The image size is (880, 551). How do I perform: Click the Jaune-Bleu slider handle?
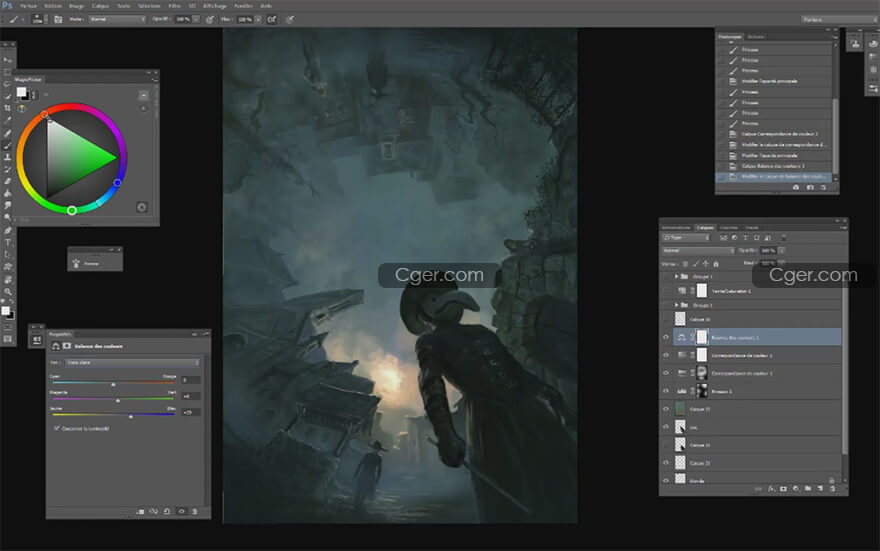tap(131, 416)
